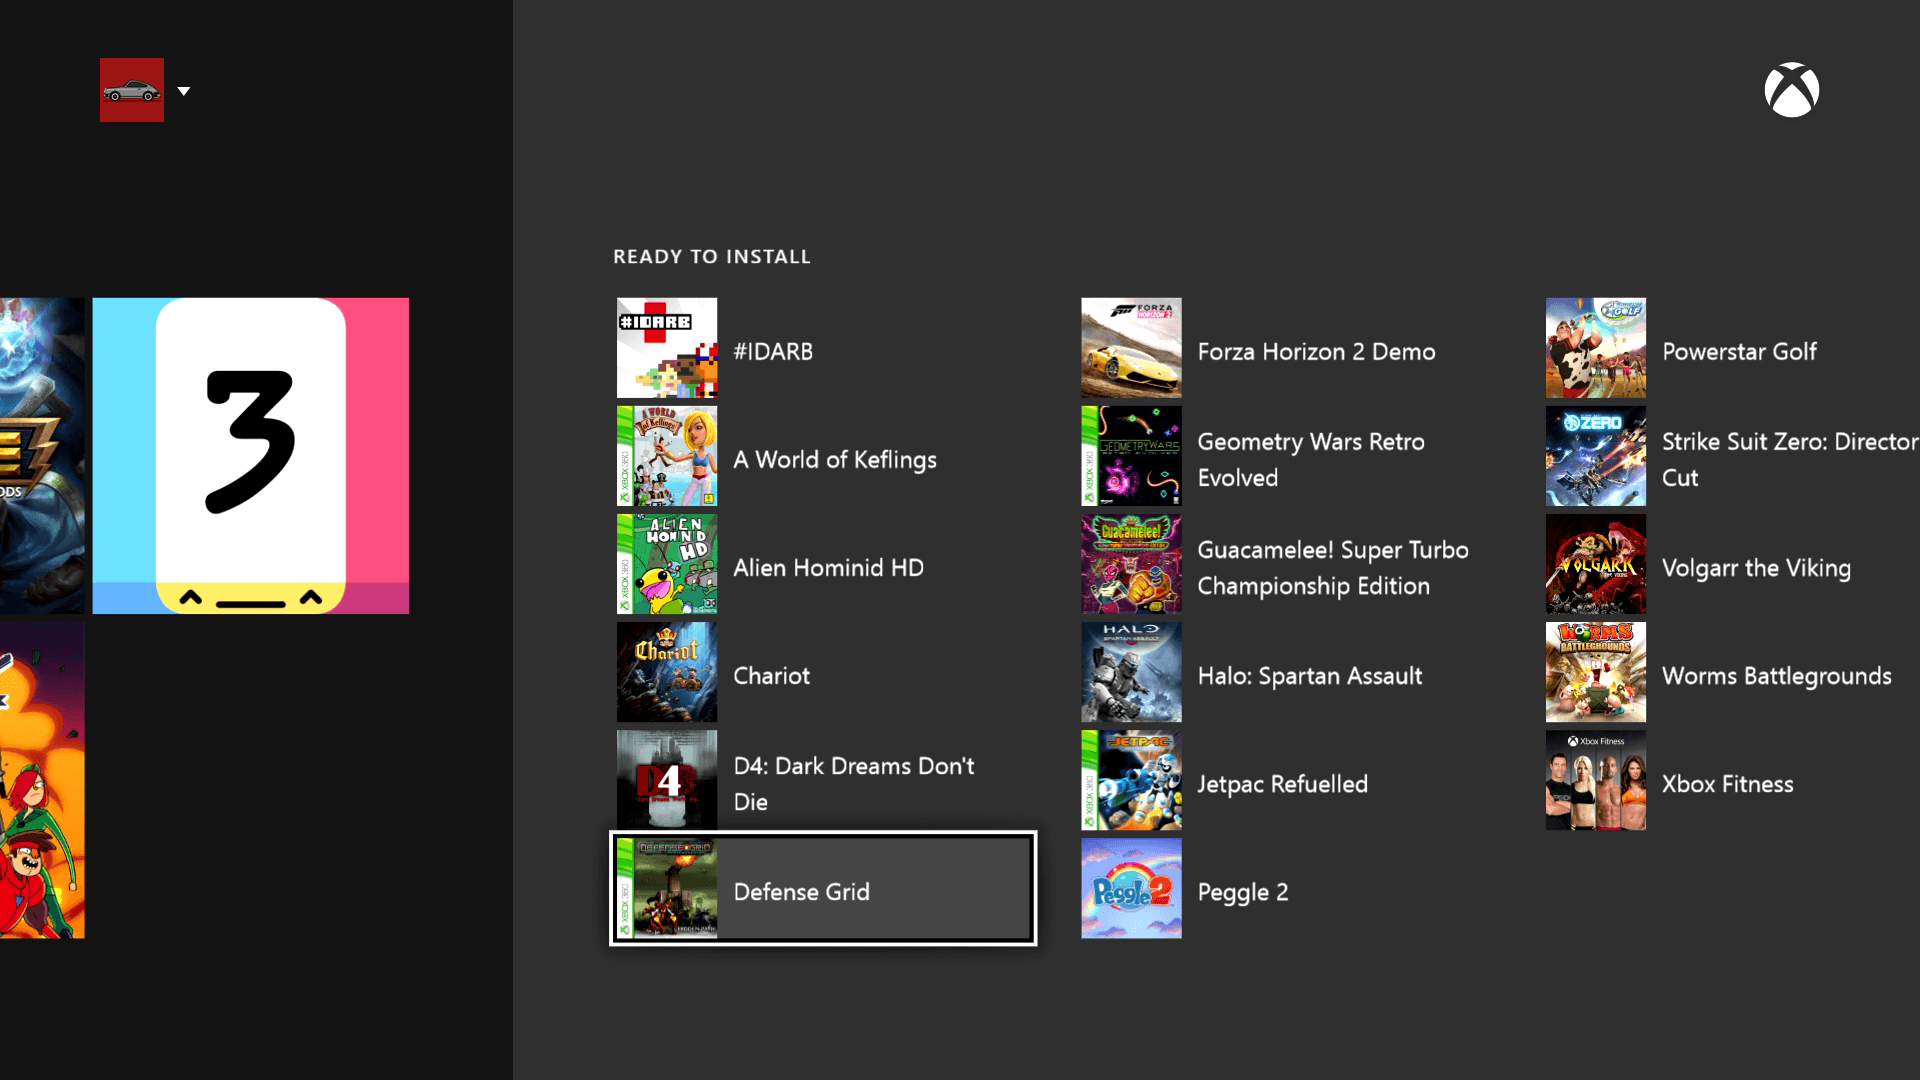
Task: Select the Alien Hominid HD box art
Action: click(667, 564)
